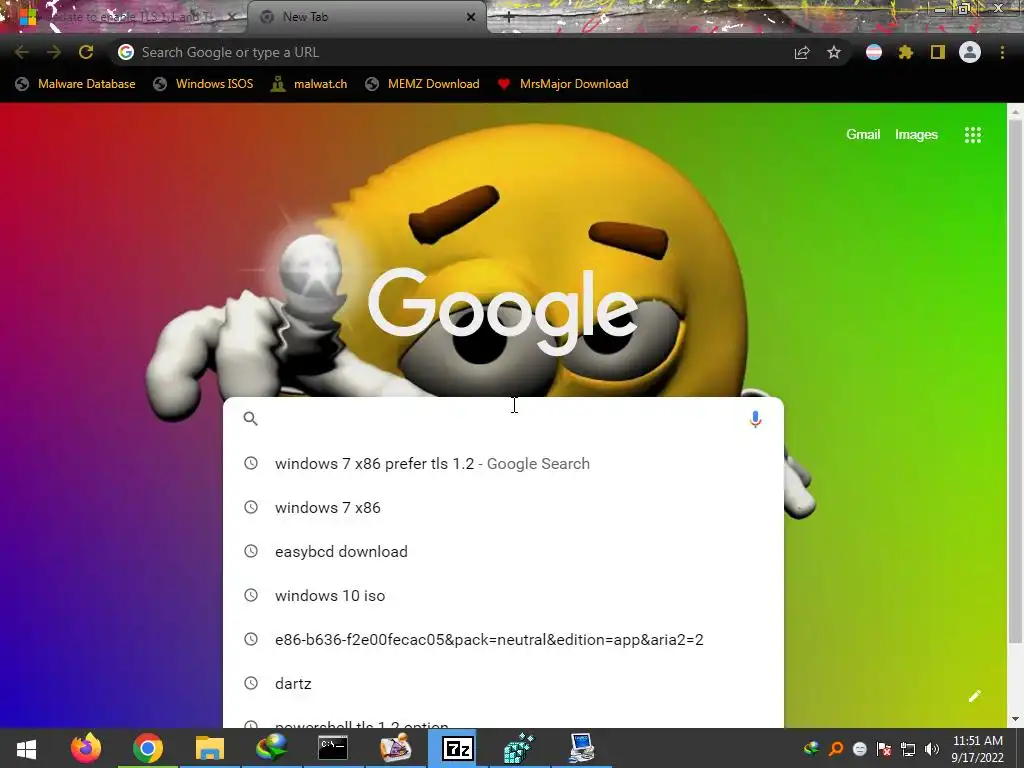Click the volume speaker tray icon
This screenshot has height=768, width=1024.
coord(932,749)
